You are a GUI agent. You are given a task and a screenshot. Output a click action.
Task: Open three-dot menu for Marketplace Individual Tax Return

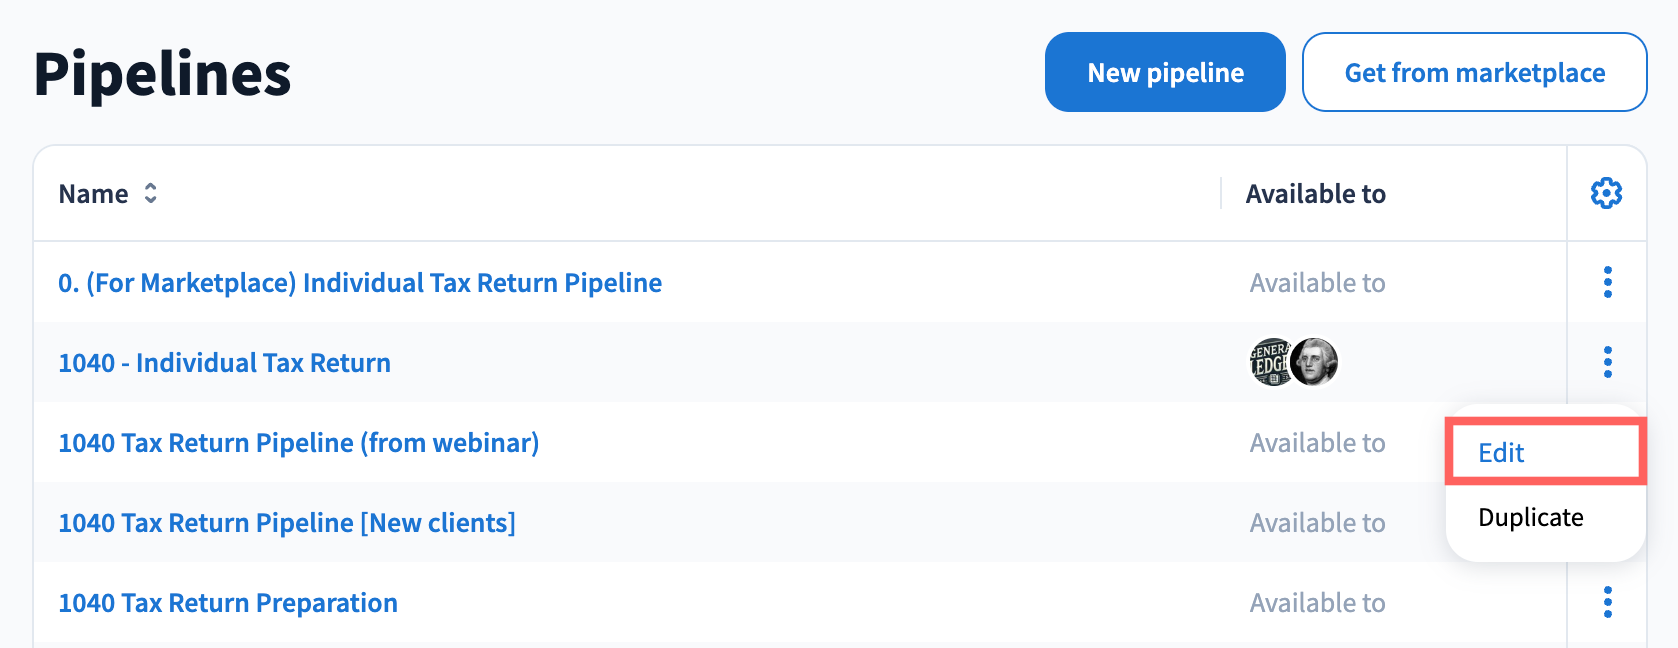click(1607, 282)
